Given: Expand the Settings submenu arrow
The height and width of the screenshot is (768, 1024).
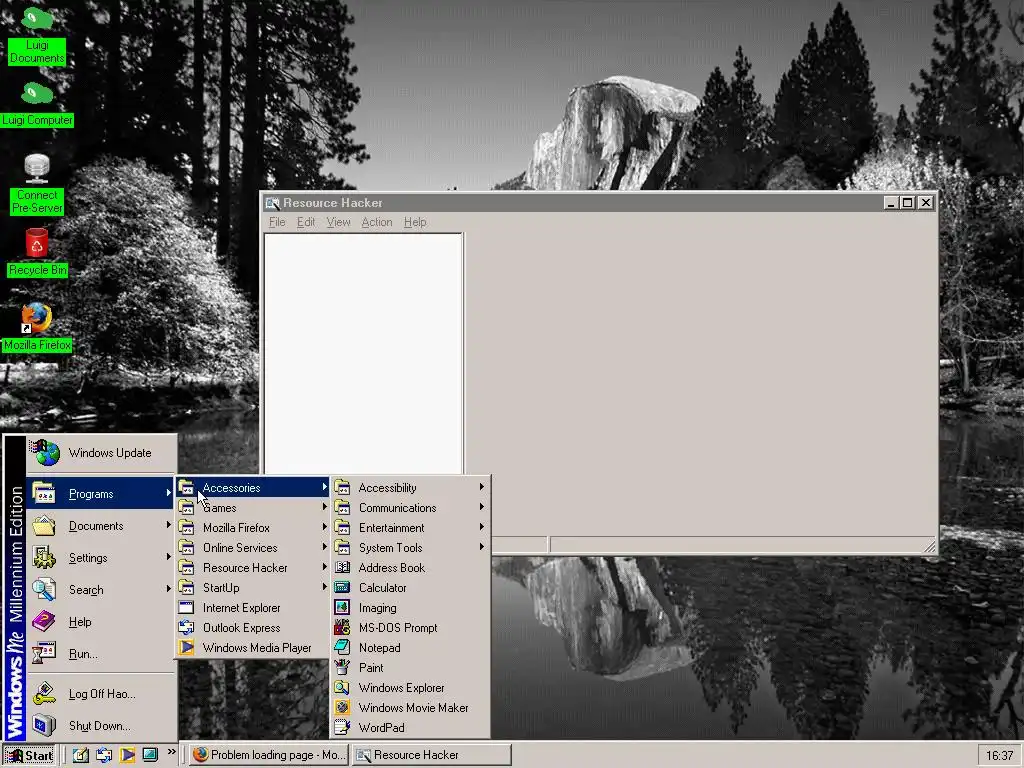Looking at the screenshot, I should tap(168, 557).
